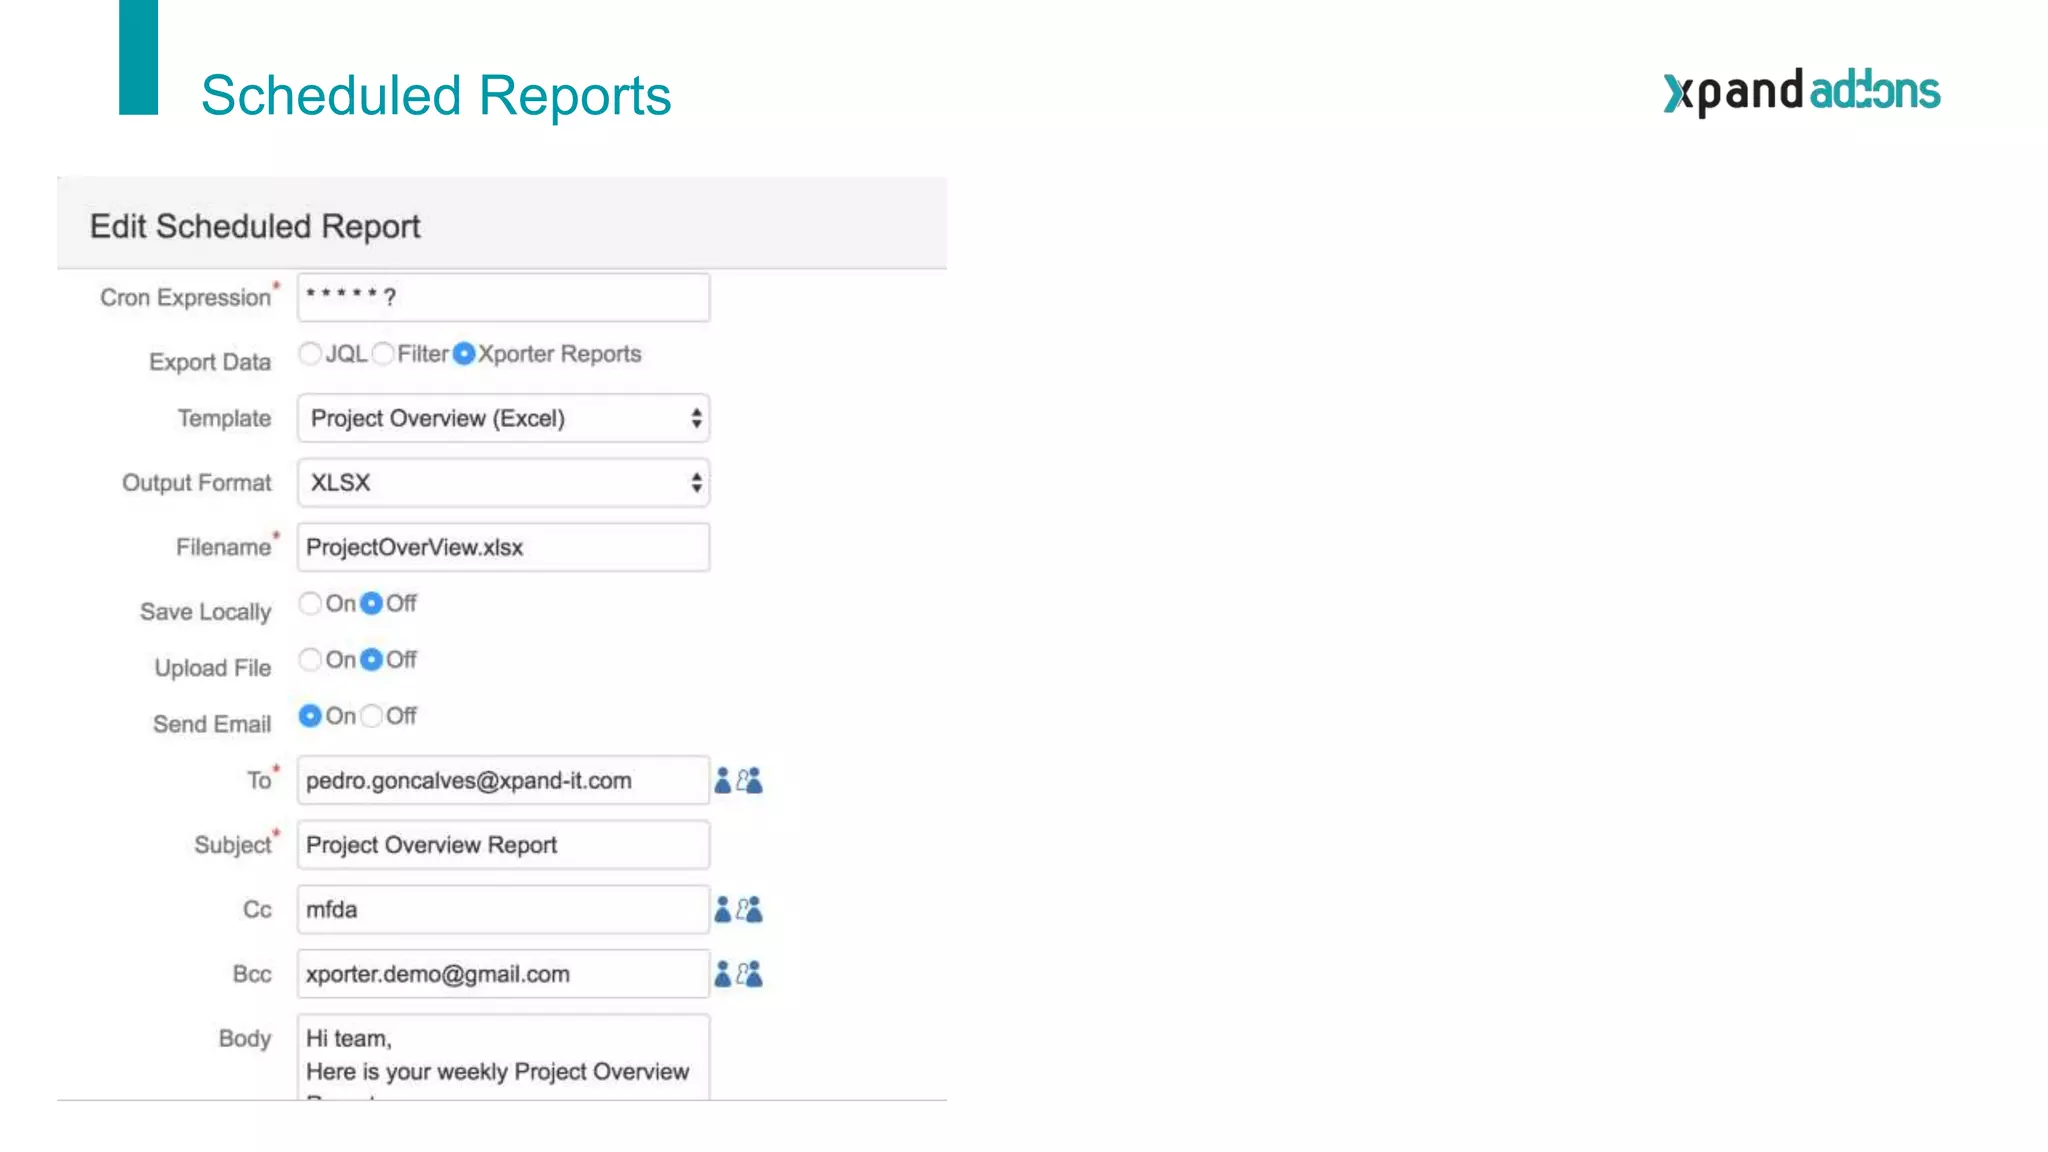Viewport: 2048px width, 1152px height.
Task: Click inside the Body text area
Action: click(x=503, y=1058)
